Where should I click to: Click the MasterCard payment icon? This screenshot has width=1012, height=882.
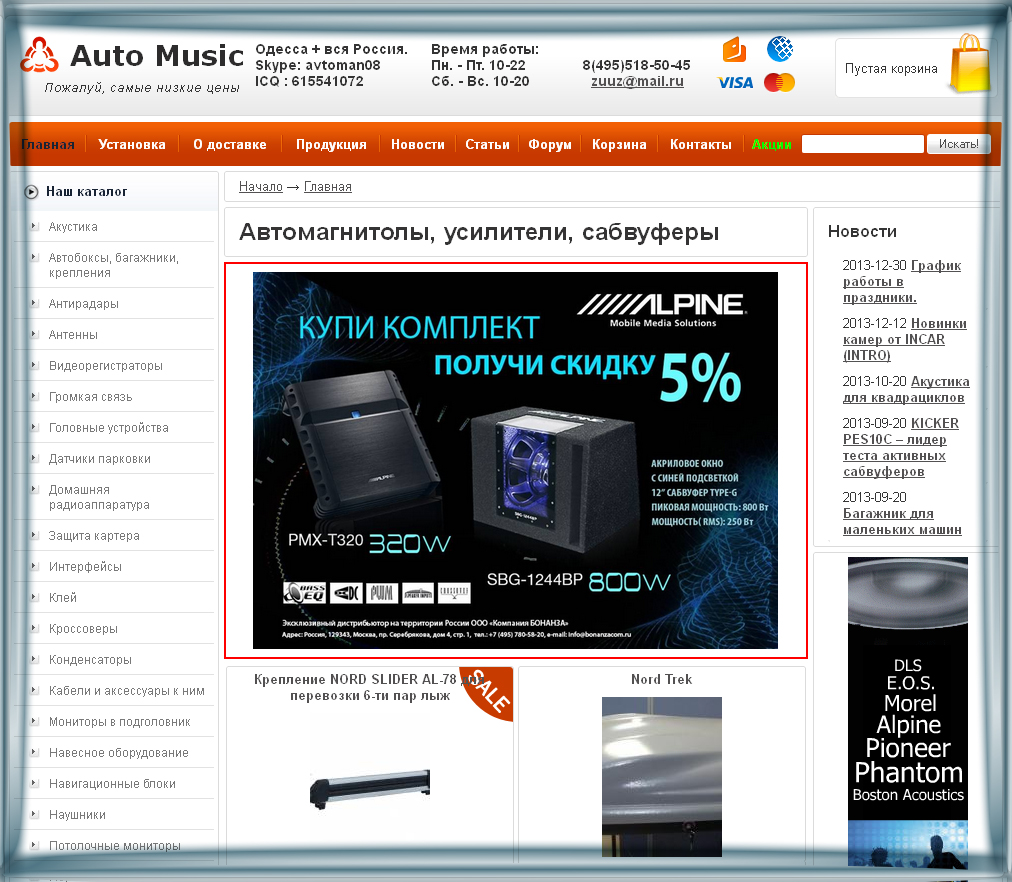(x=779, y=83)
